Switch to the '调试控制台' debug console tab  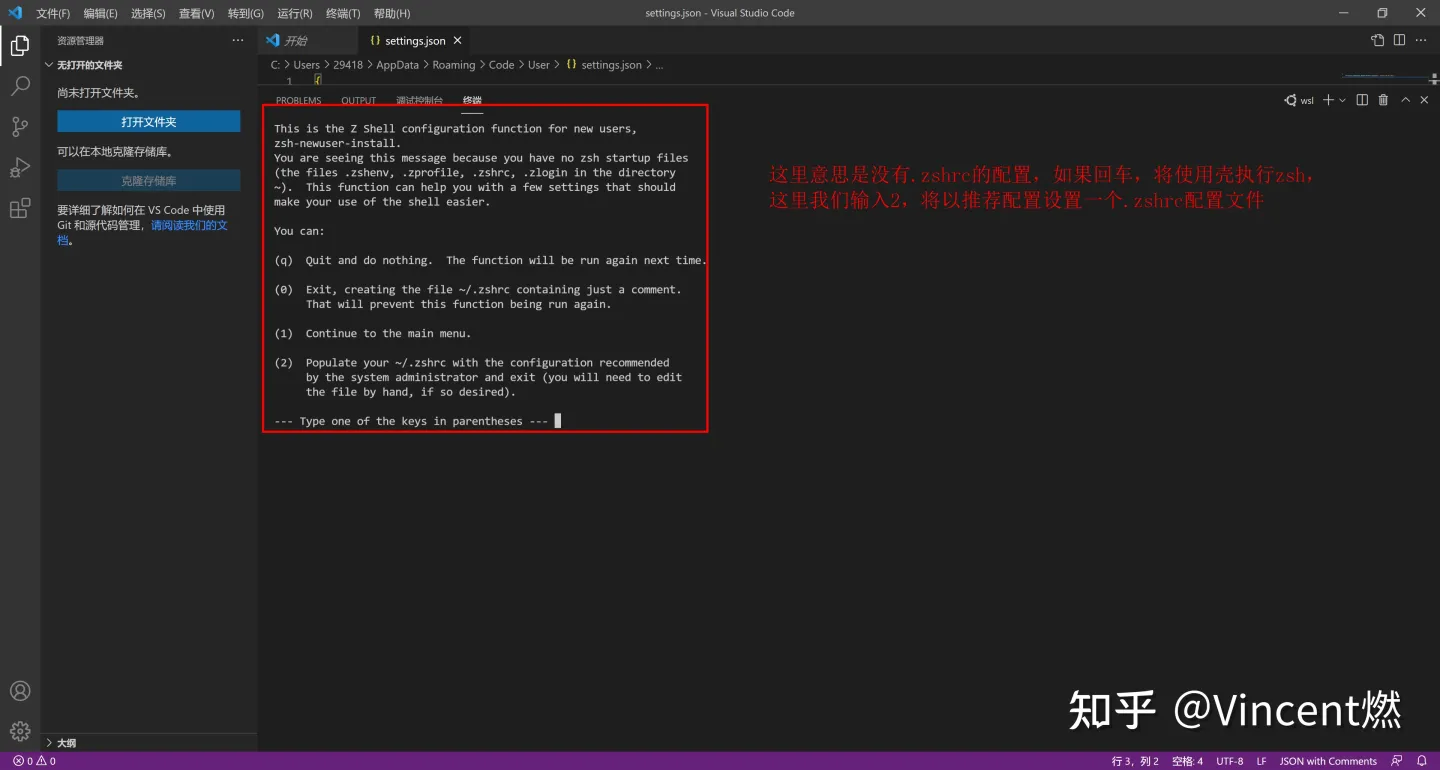tap(419, 101)
